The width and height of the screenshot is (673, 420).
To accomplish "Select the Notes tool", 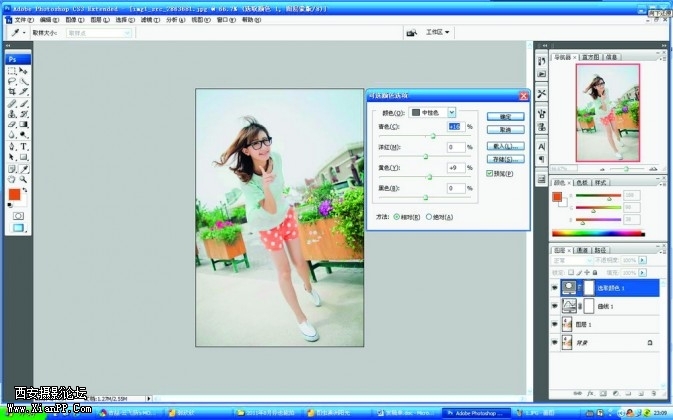I will 12,169.
